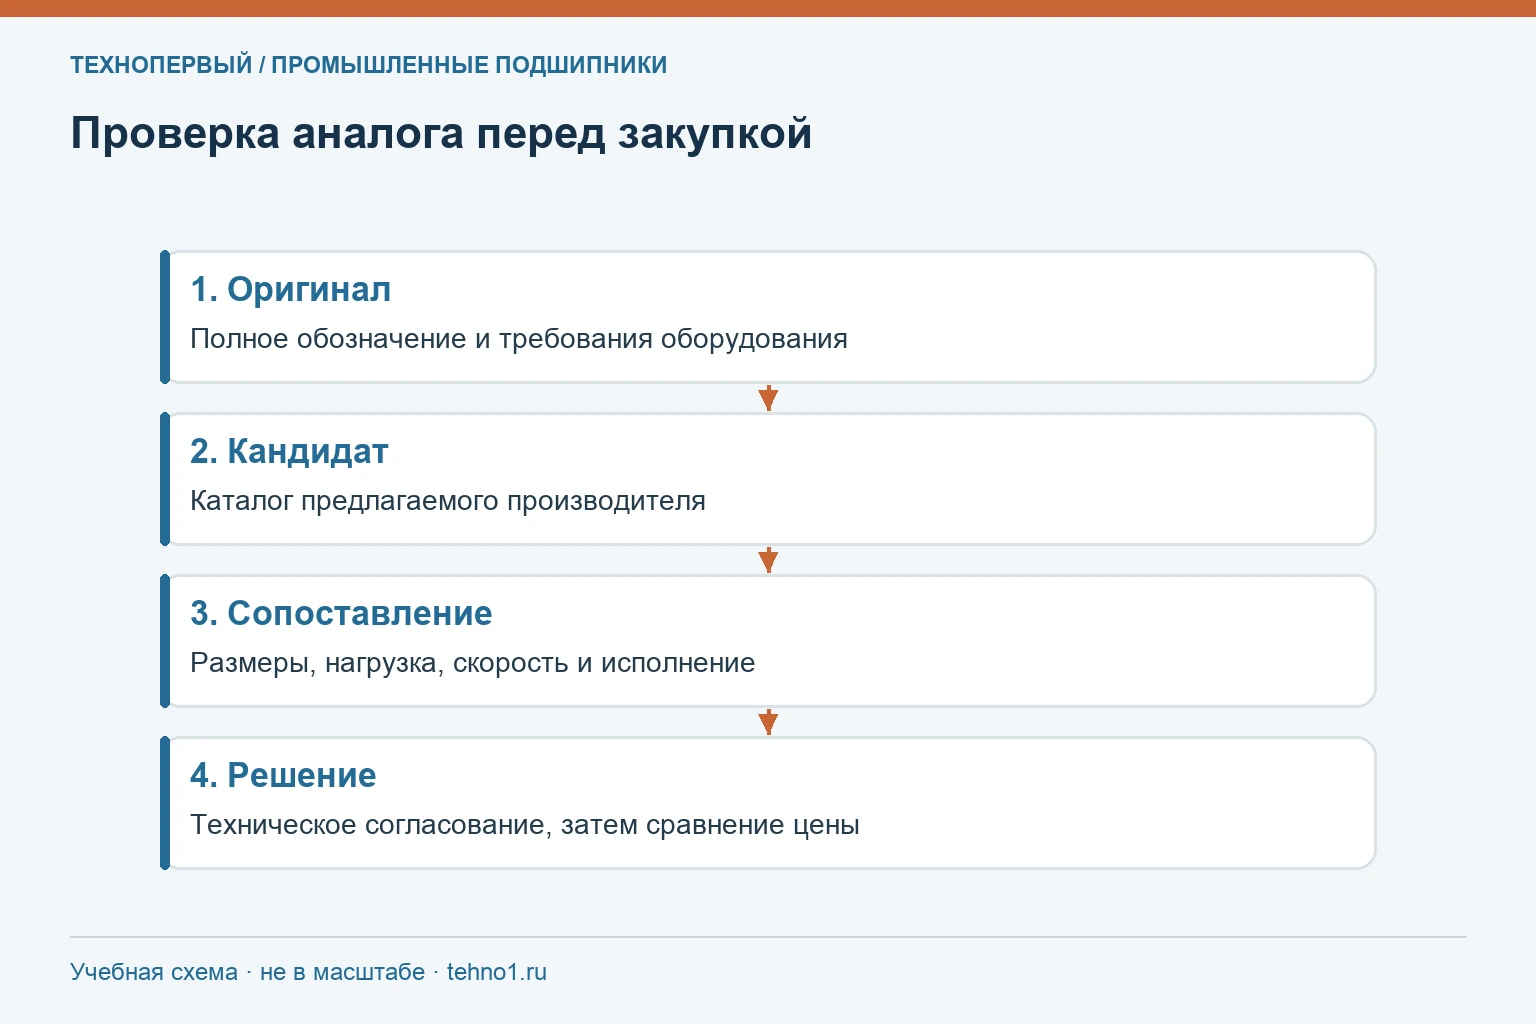The width and height of the screenshot is (1536, 1024).
Task: Select the text 'Каталог предлагаемого производителя'
Action: pos(448,501)
